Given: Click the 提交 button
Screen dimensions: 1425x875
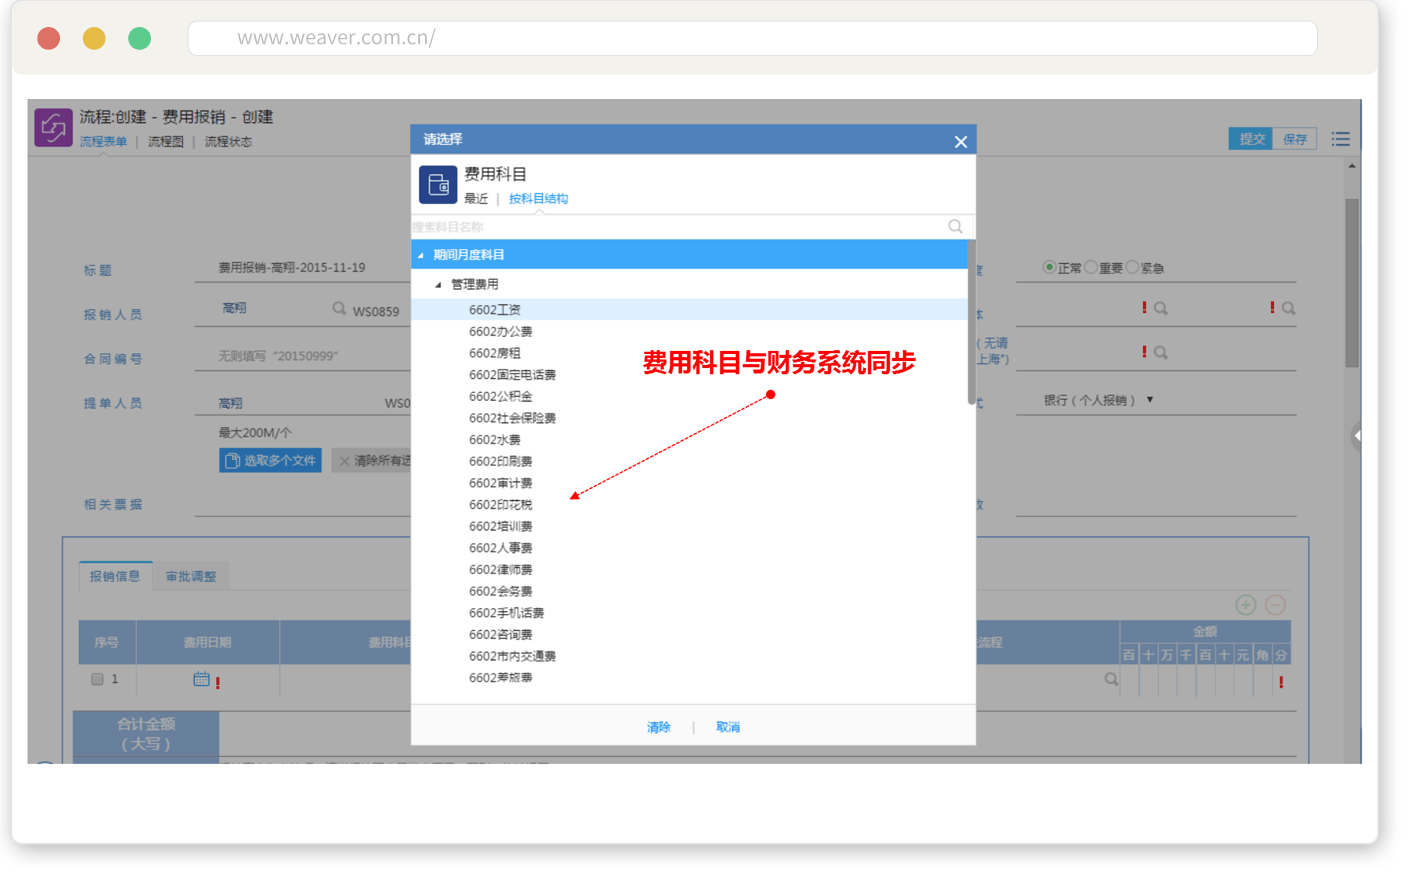Looking at the screenshot, I should point(1251,139).
